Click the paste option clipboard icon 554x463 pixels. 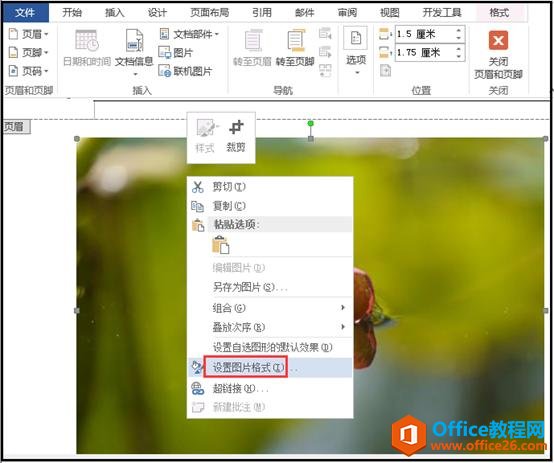point(220,245)
